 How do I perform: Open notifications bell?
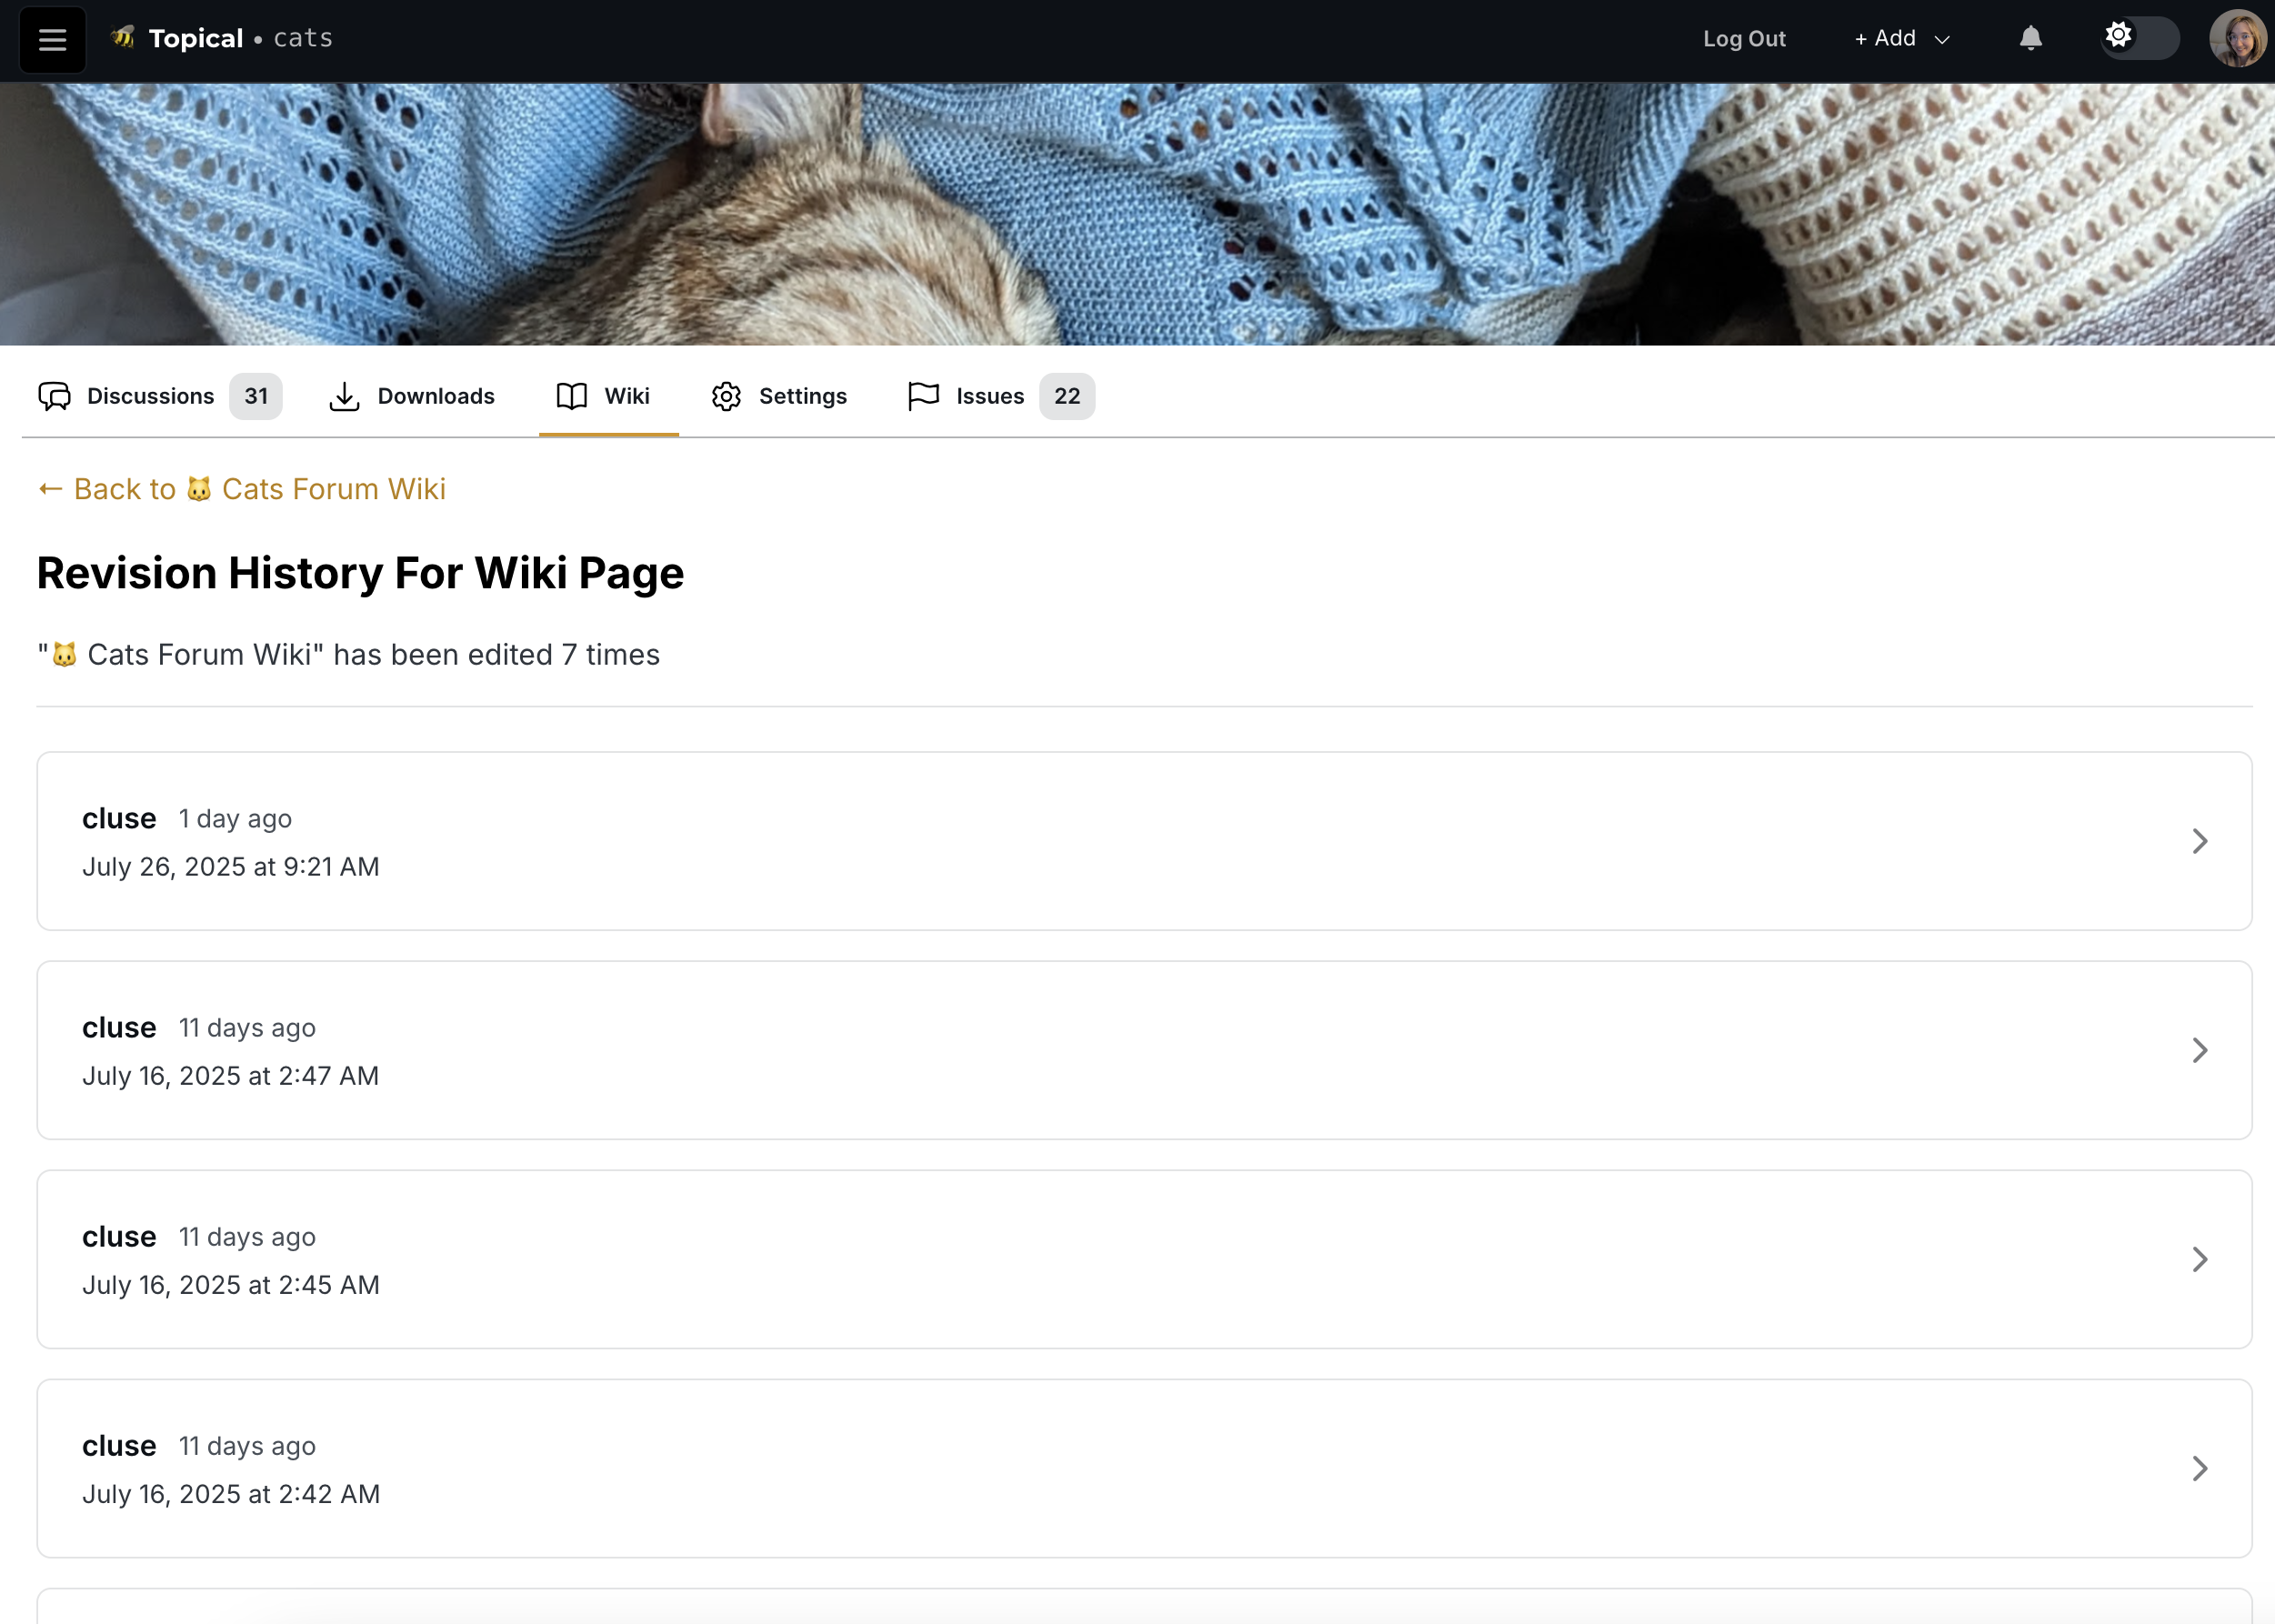tap(2030, 38)
